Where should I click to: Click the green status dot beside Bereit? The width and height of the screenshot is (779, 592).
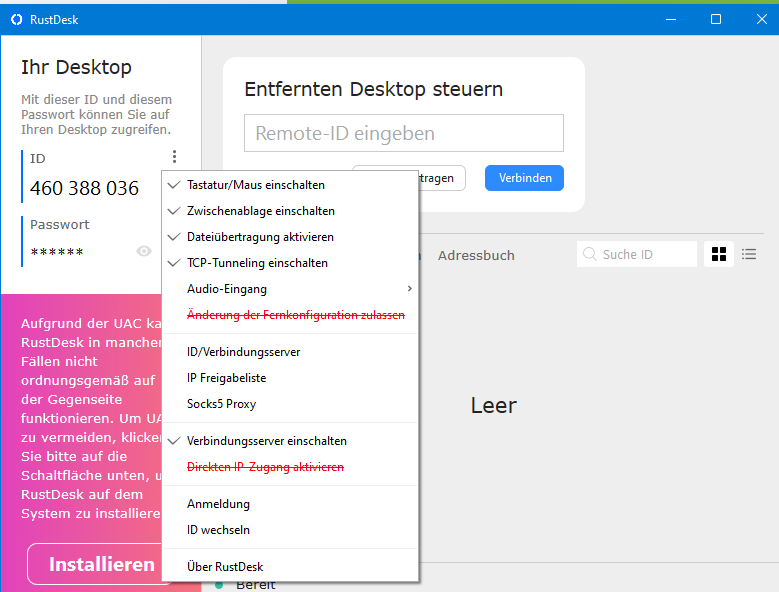tap(219, 586)
